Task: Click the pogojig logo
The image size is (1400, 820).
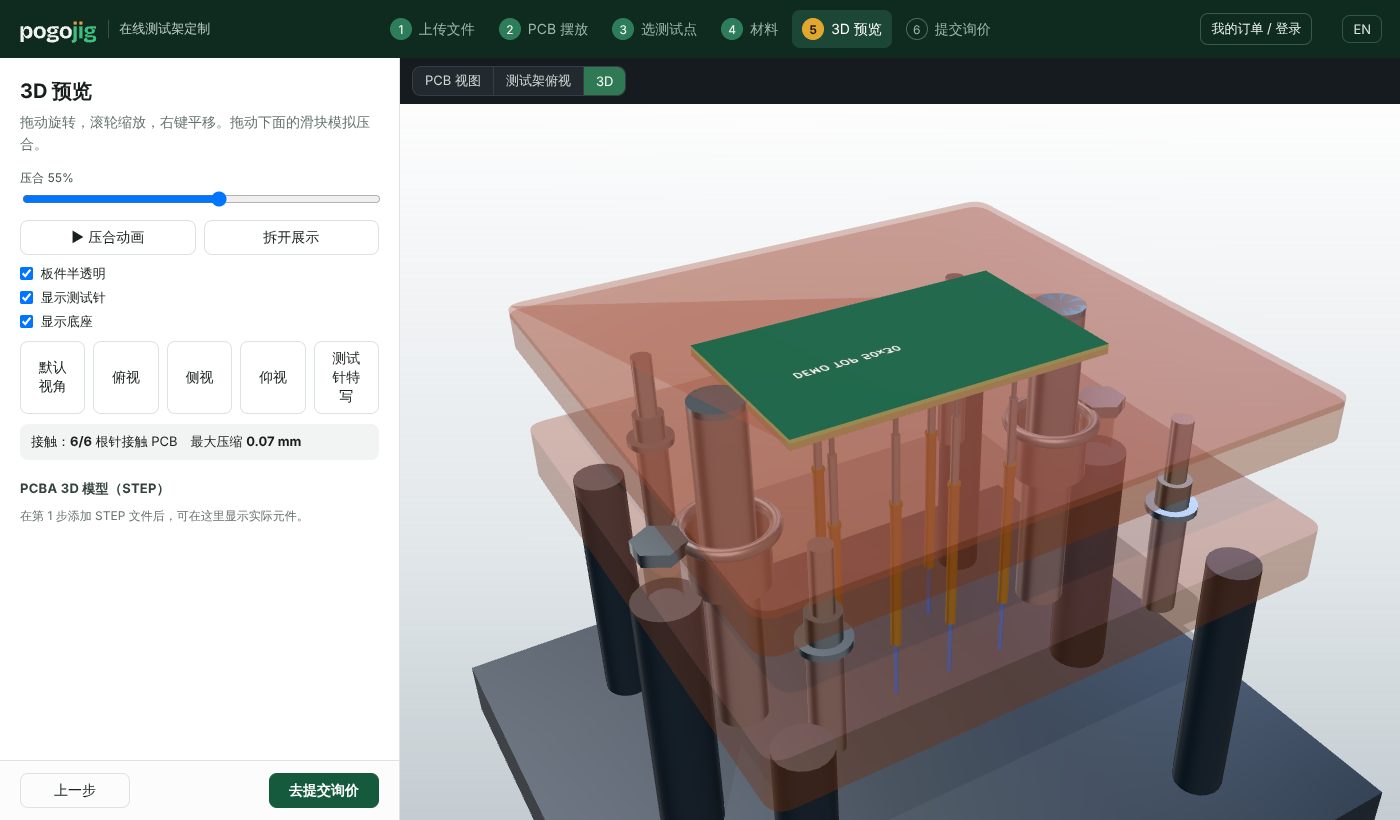Action: pos(58,30)
